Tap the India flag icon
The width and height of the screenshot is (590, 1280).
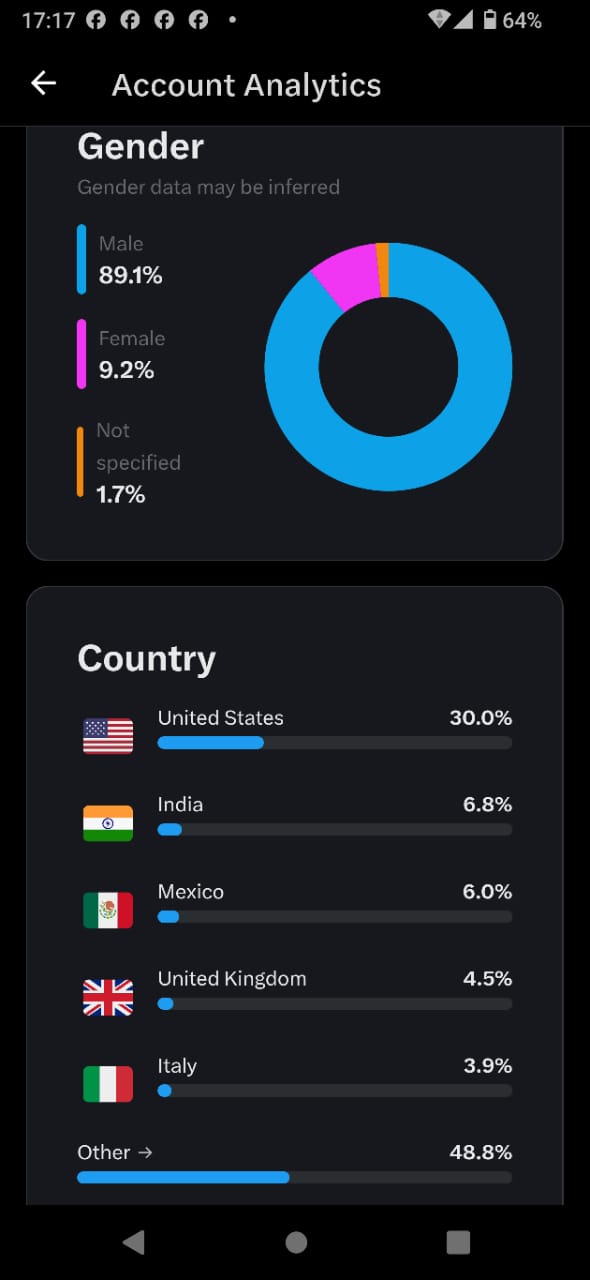click(x=108, y=823)
